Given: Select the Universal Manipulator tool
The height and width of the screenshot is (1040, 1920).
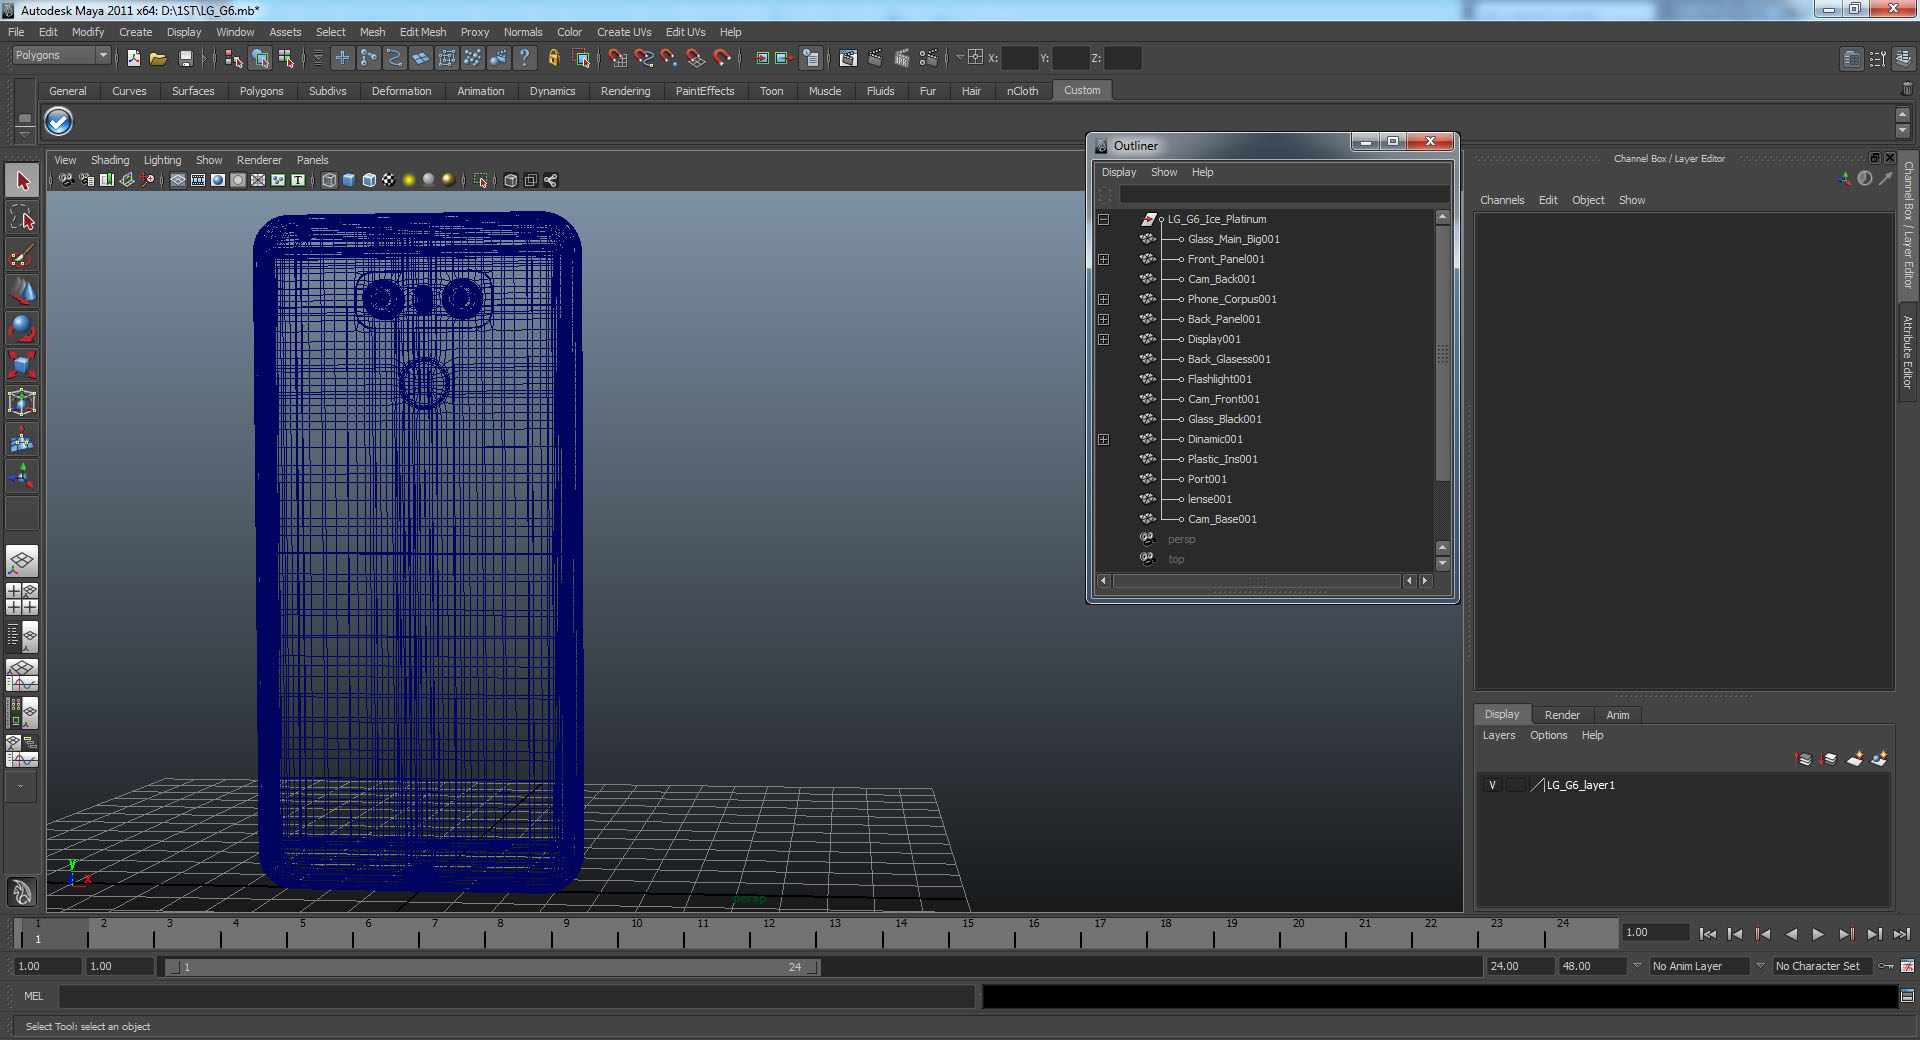Looking at the screenshot, I should pos(22,402).
